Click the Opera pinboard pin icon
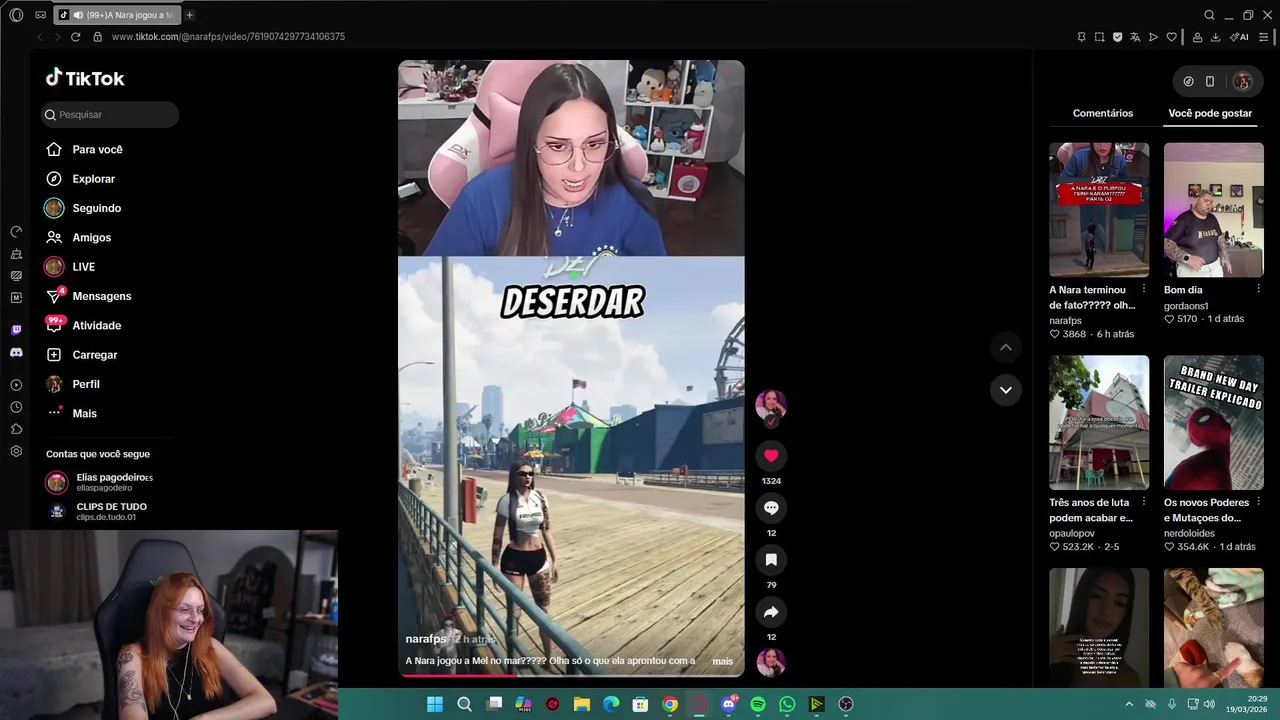This screenshot has width=1280, height=720. click(x=1081, y=37)
